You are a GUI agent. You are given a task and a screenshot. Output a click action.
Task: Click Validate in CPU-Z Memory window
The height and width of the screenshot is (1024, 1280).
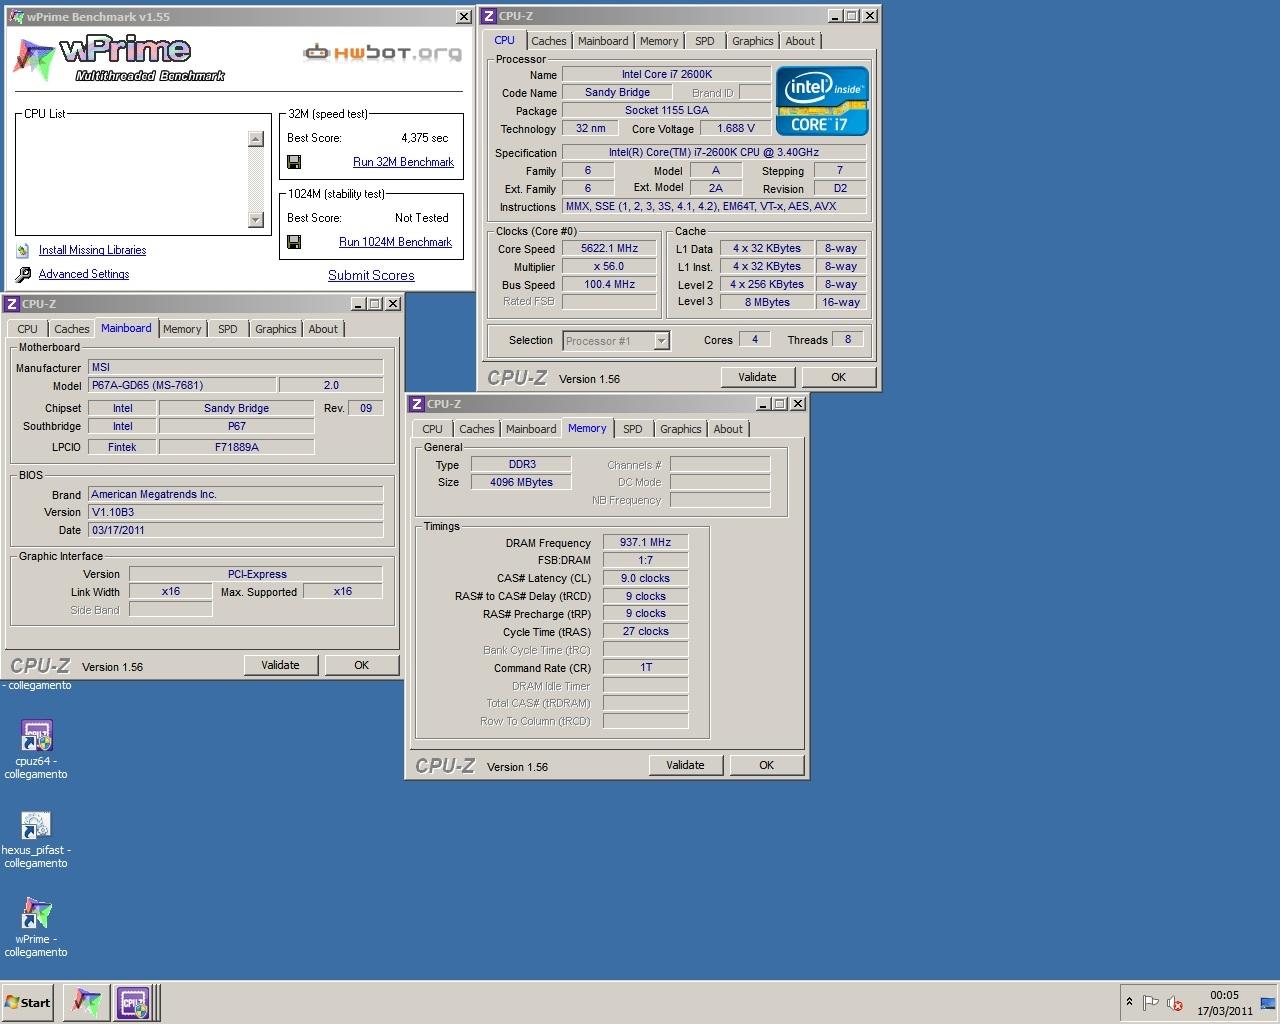pos(685,765)
